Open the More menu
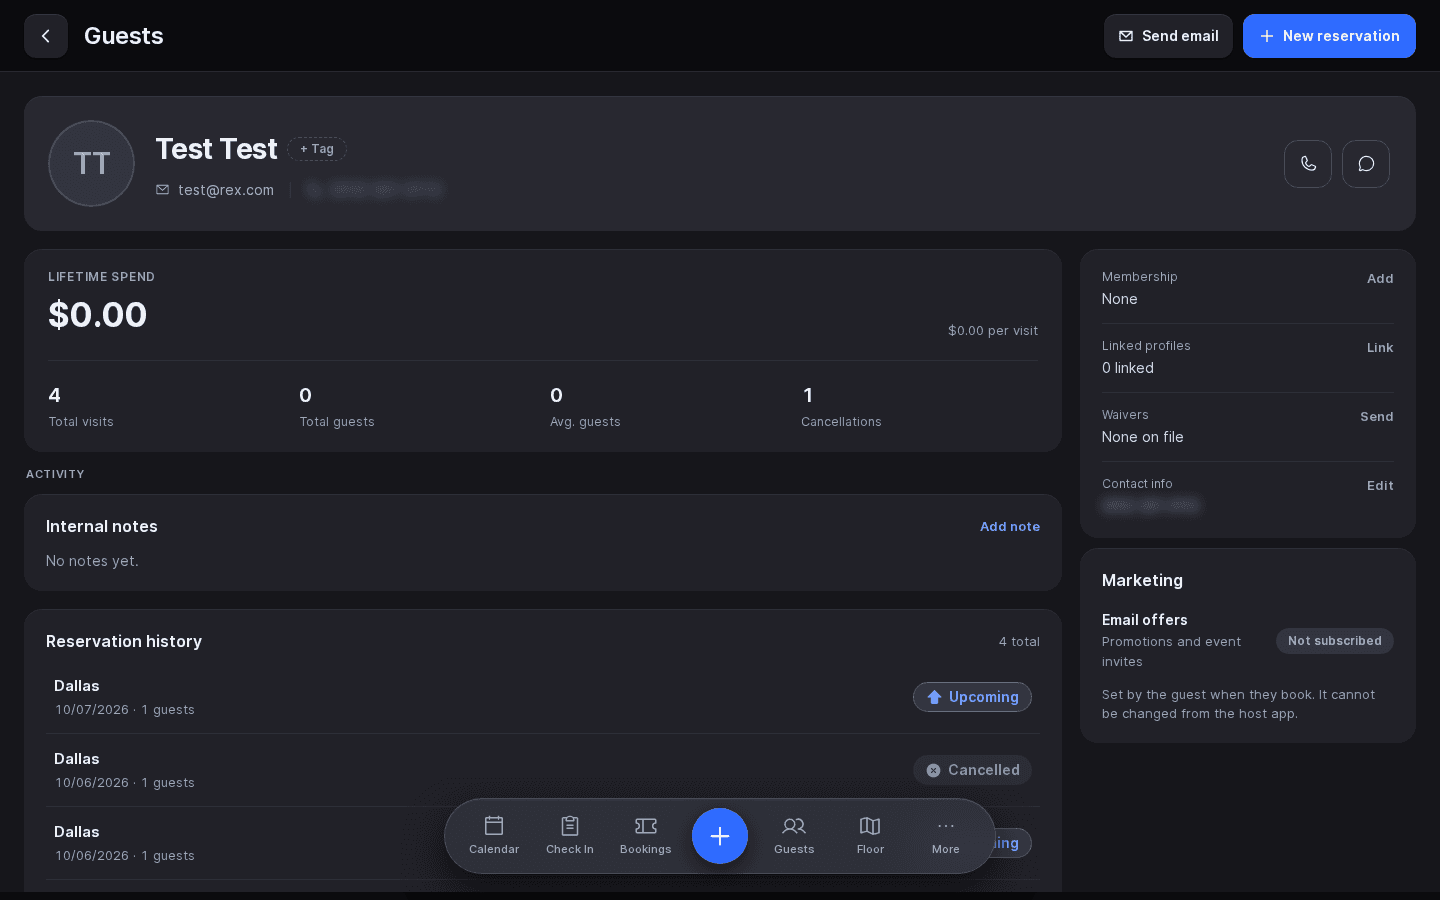This screenshot has height=900, width=1440. (x=946, y=836)
